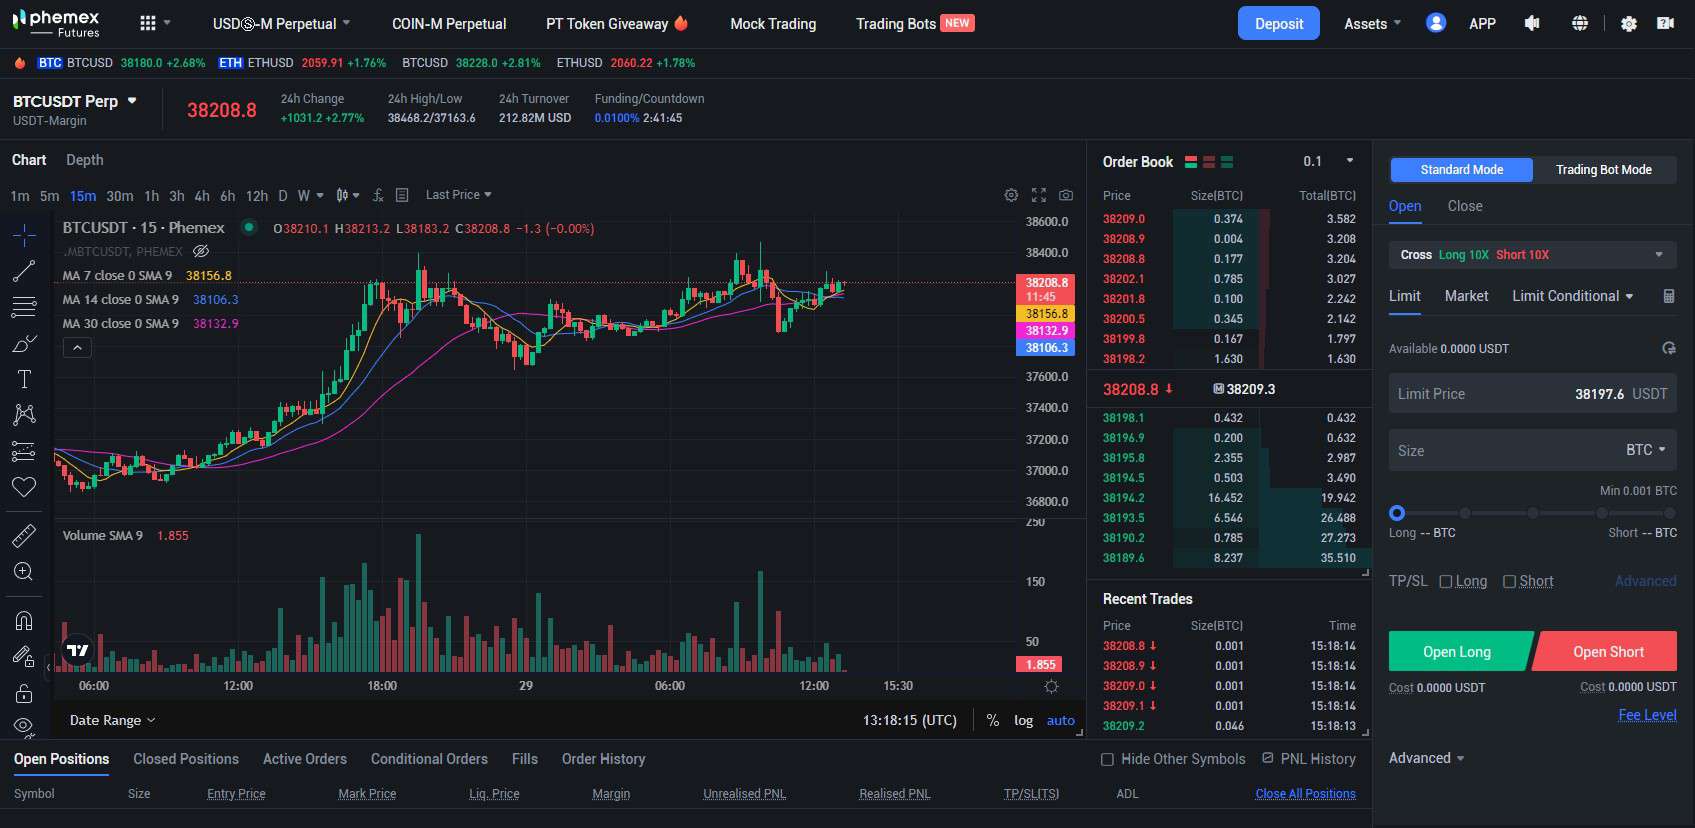Select sell-only order book view

coord(1209,162)
